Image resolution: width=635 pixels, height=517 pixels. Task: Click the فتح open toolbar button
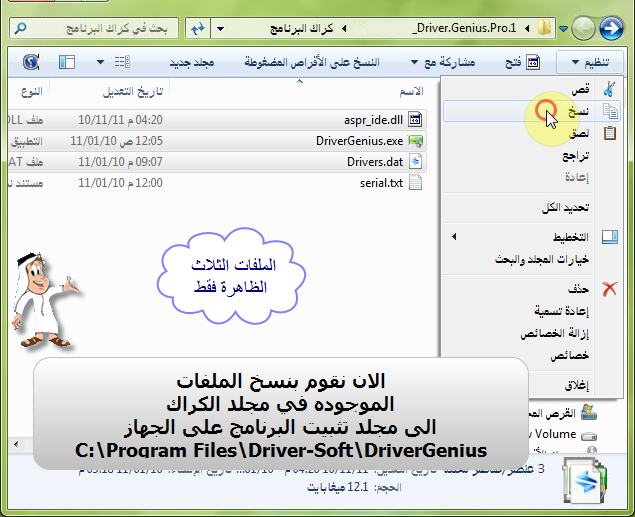[522, 62]
